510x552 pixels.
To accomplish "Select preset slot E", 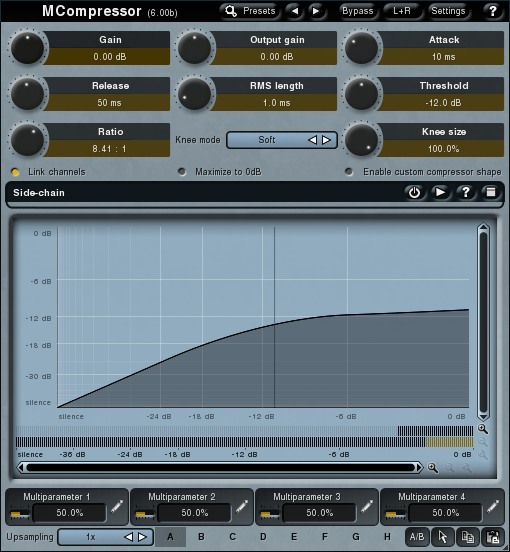I will pyautogui.click(x=294, y=537).
